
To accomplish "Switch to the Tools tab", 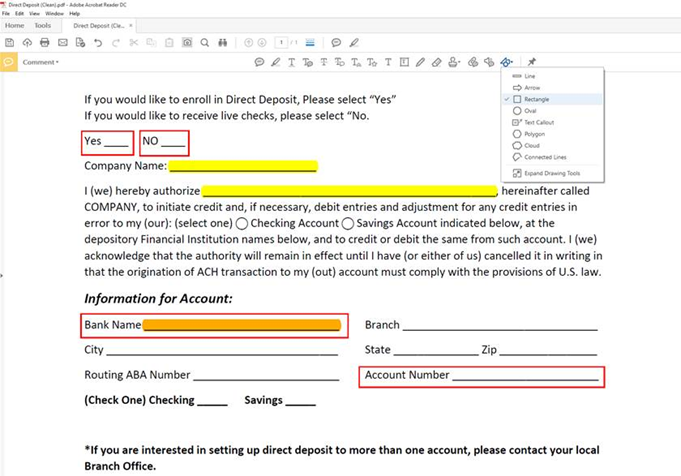I will [43, 26].
